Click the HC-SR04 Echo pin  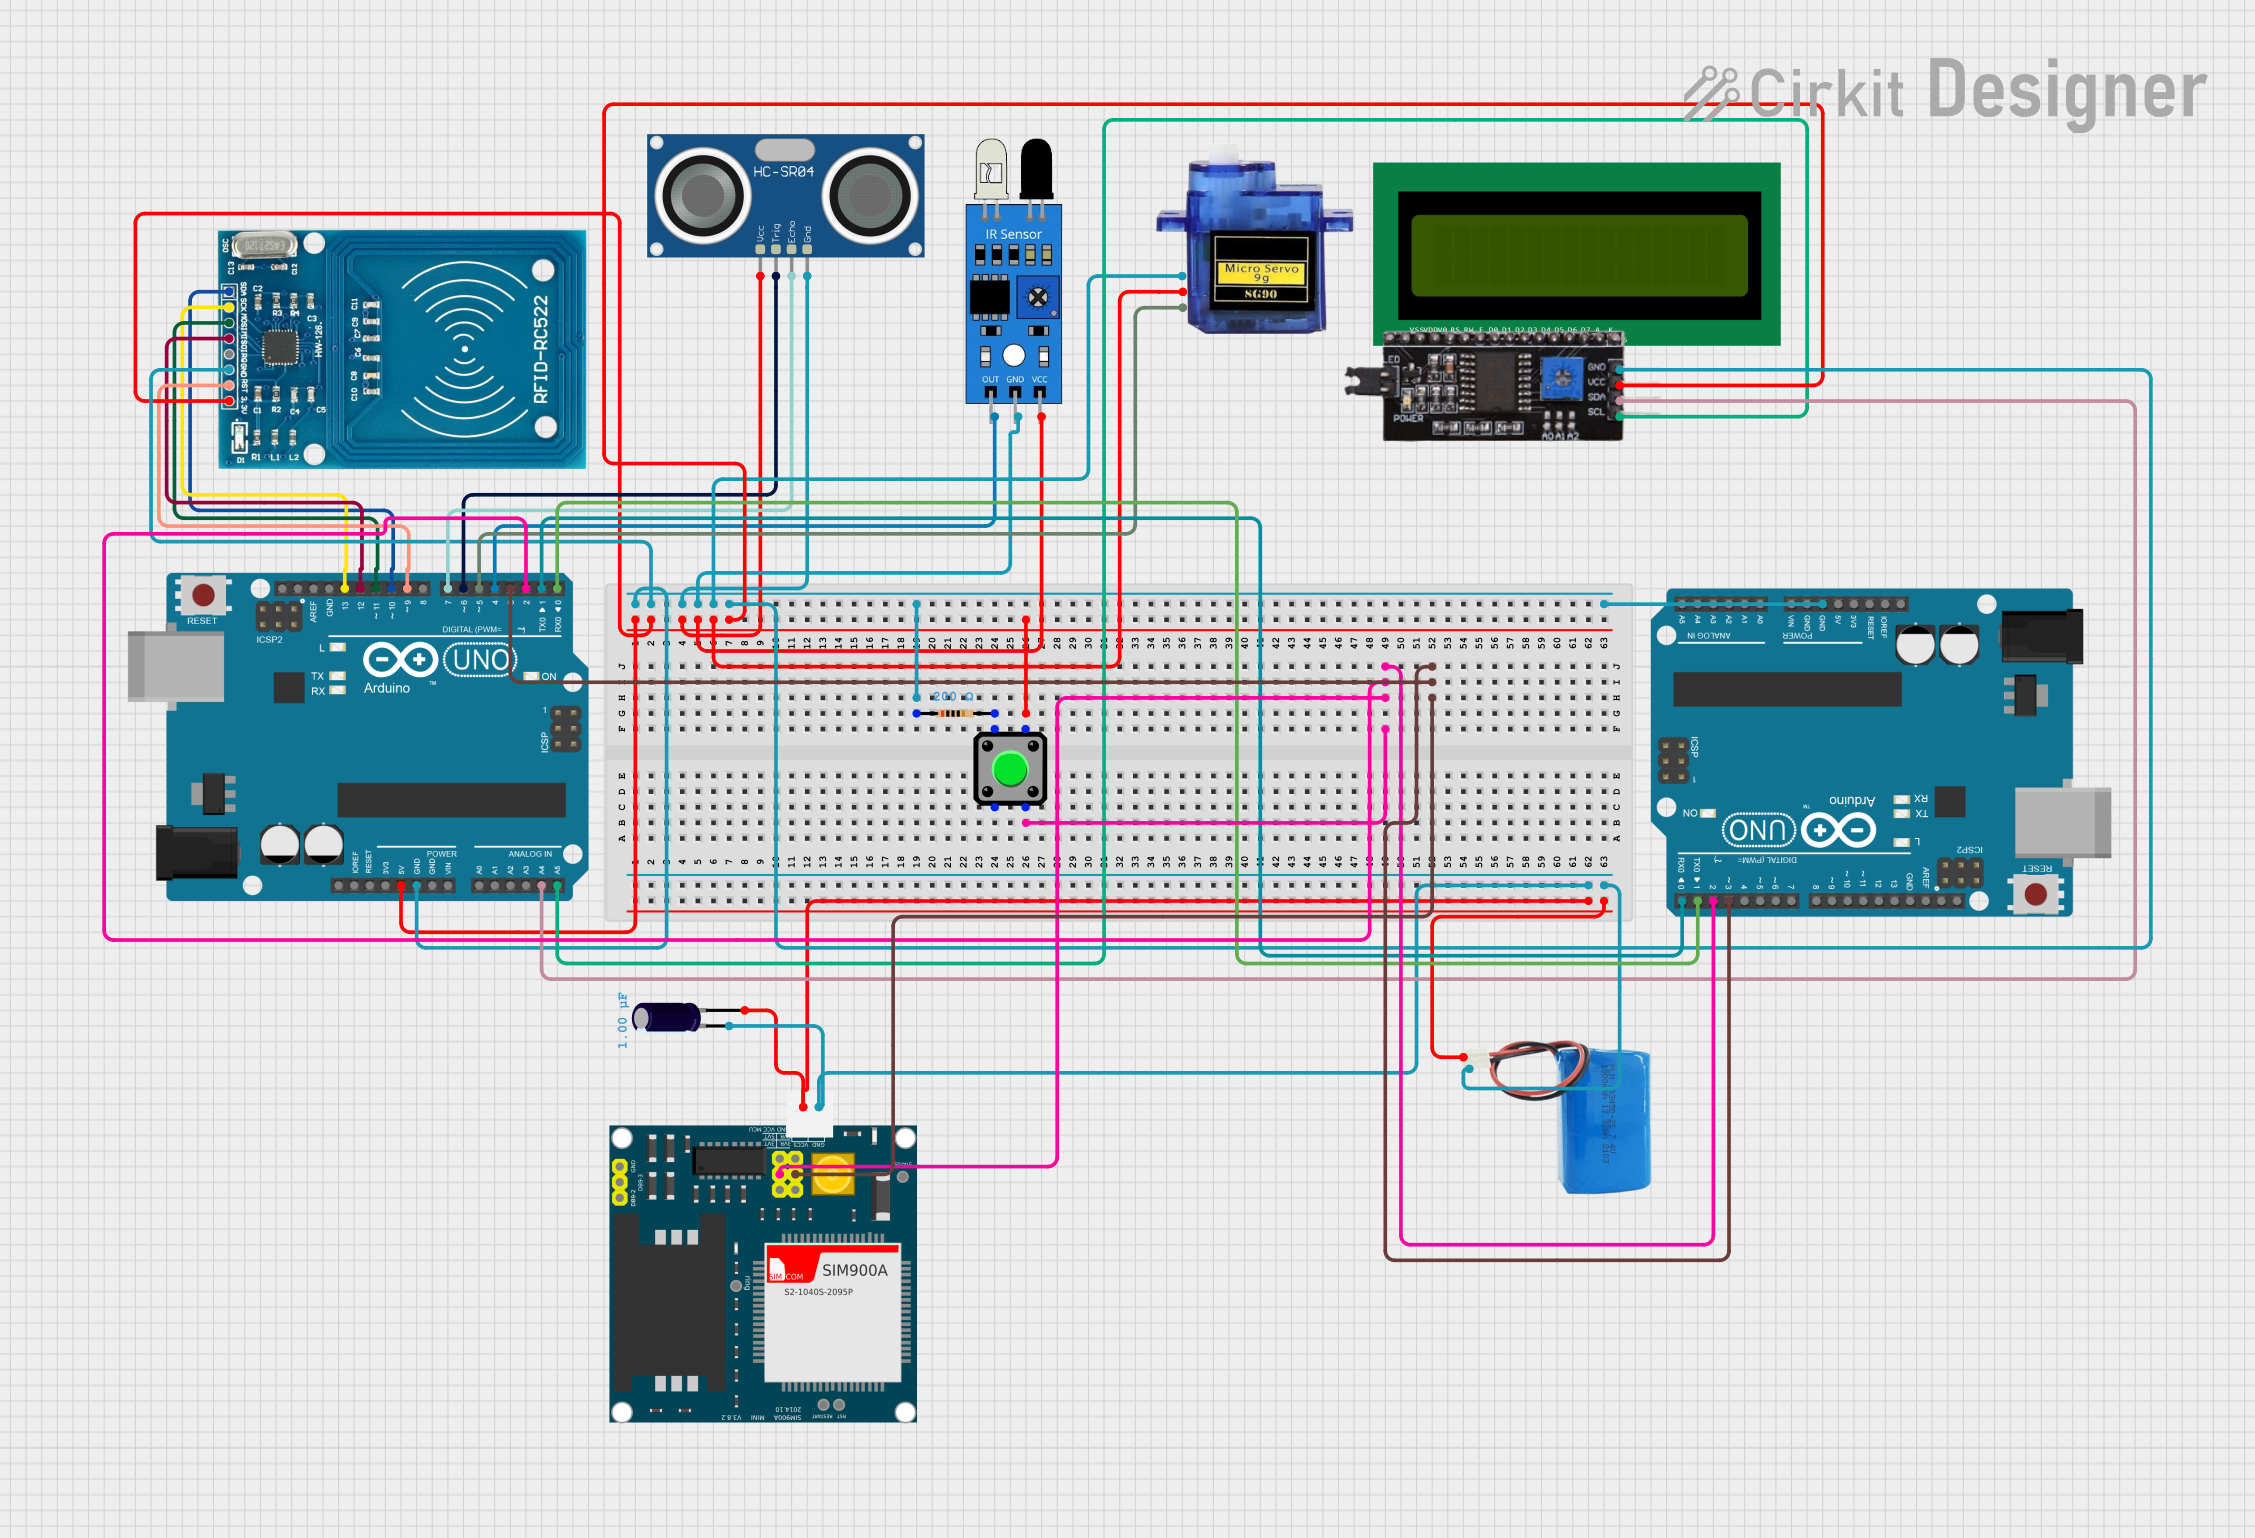792,248
